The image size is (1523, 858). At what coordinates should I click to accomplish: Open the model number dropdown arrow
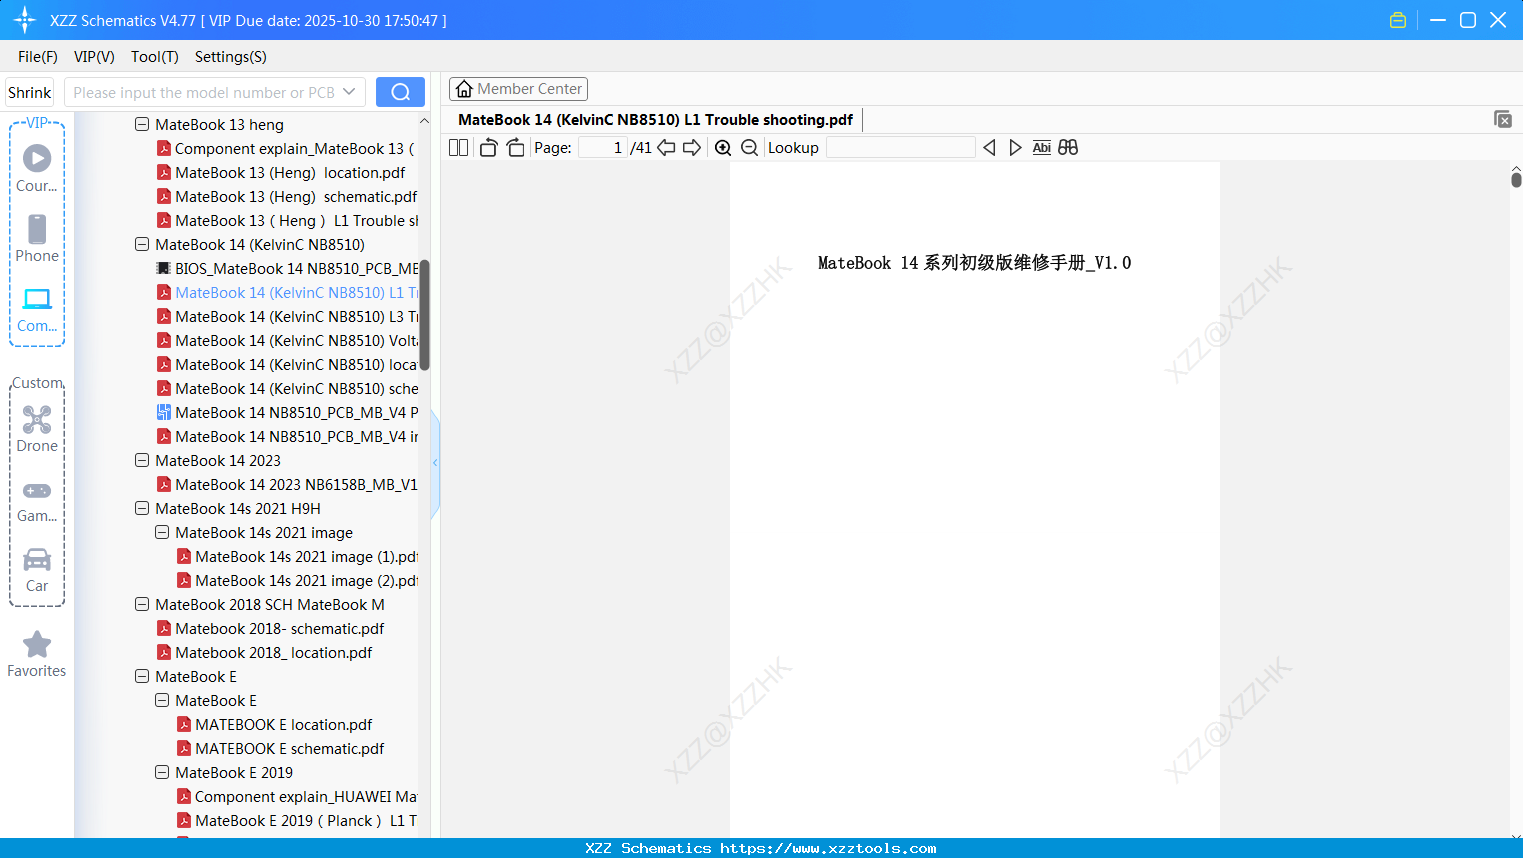349,92
